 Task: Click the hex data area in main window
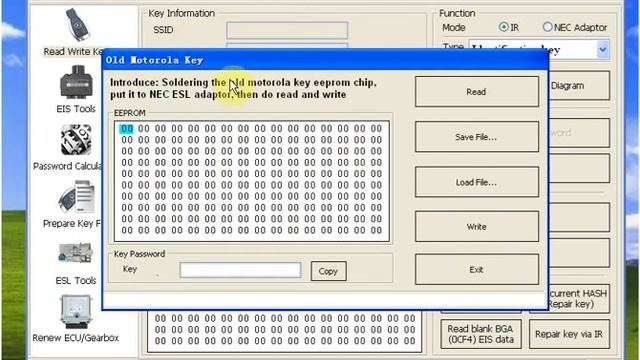pyautogui.click(x=284, y=330)
